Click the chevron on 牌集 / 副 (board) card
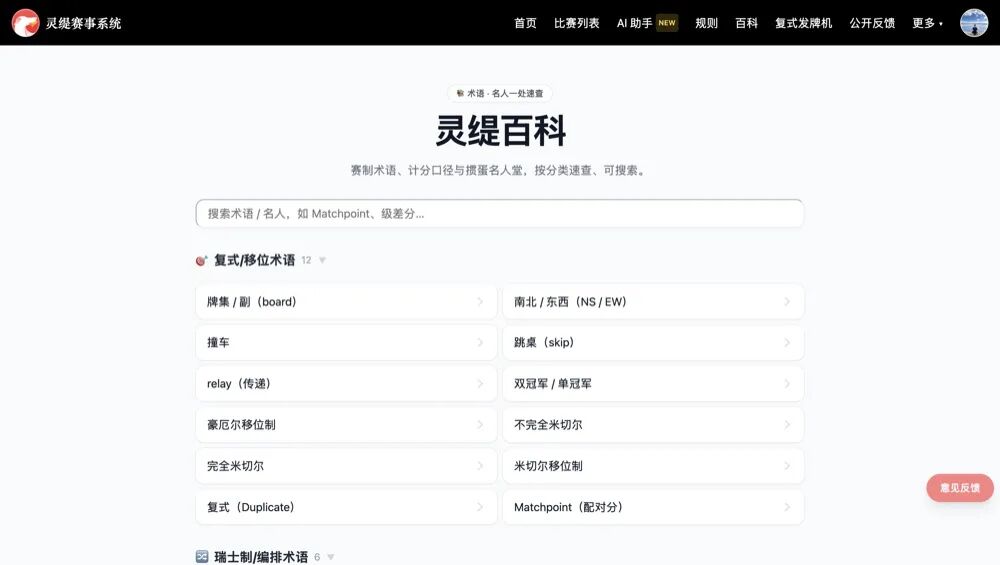This screenshot has height=565, width=1000. [x=480, y=302]
